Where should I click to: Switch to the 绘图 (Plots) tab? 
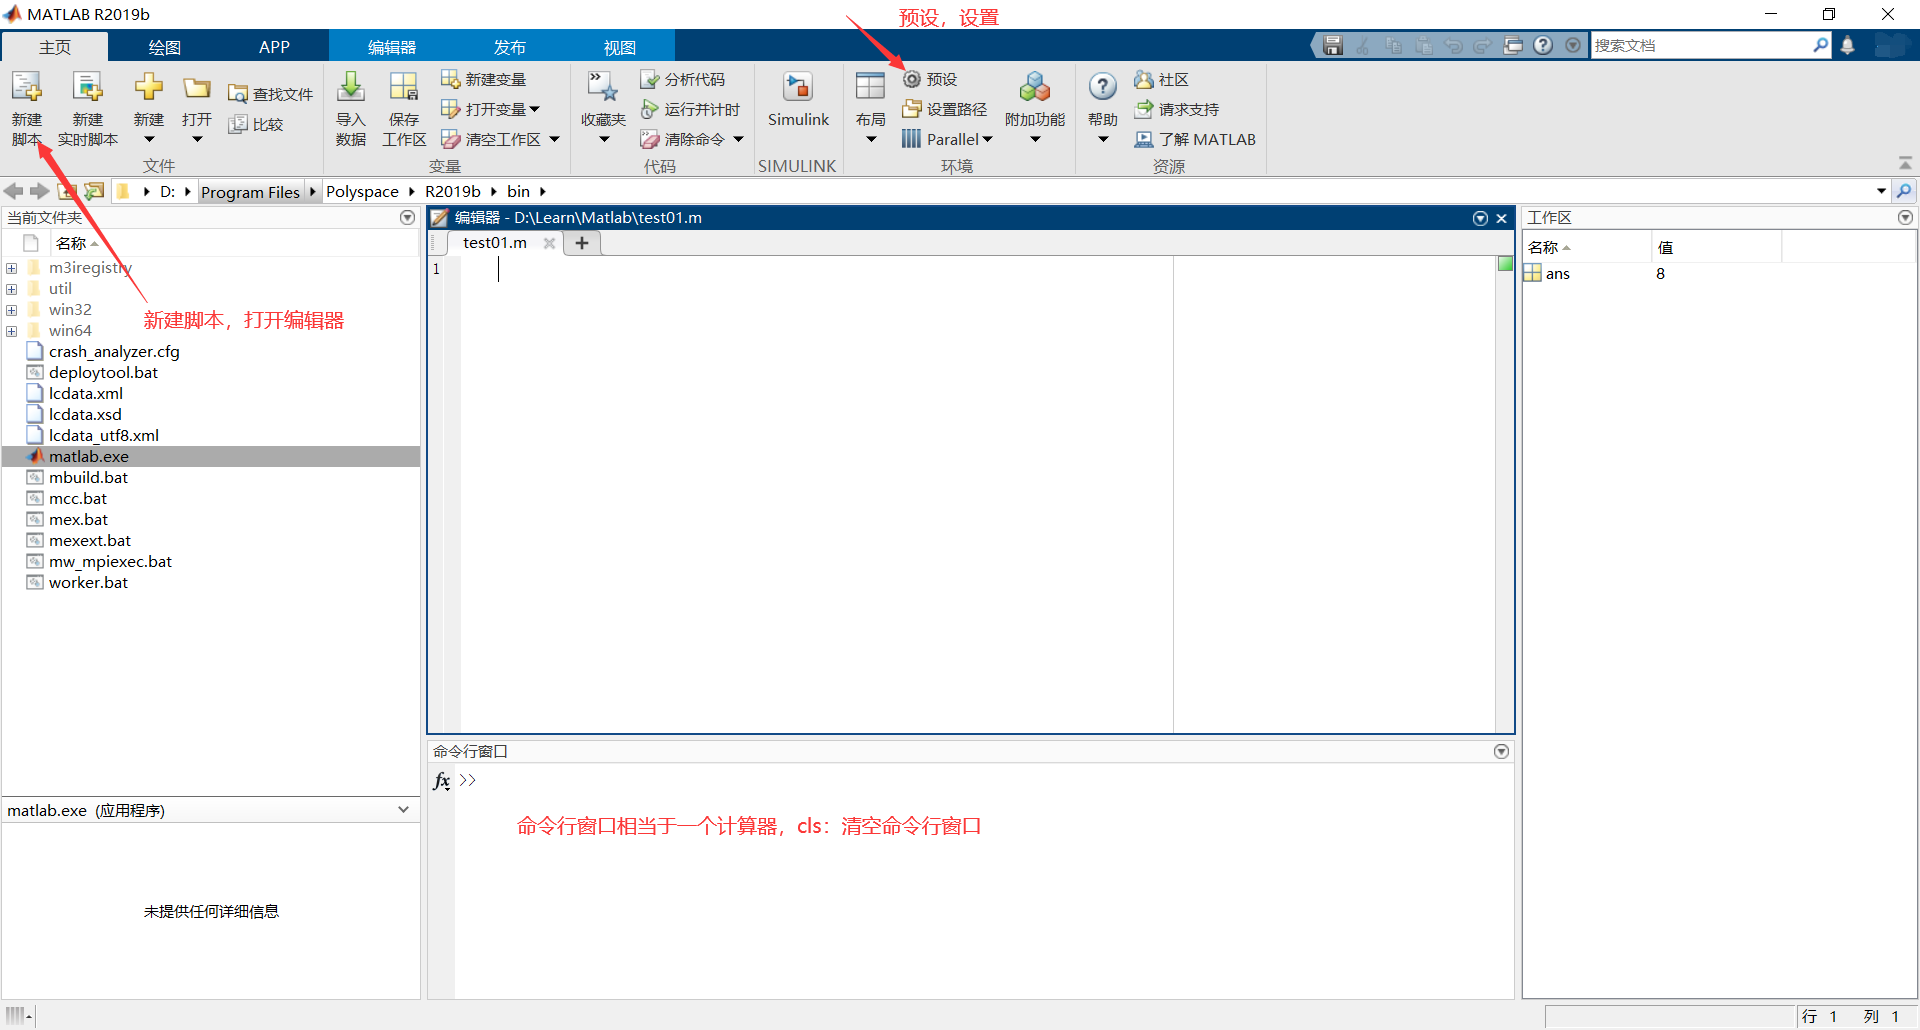click(x=164, y=47)
